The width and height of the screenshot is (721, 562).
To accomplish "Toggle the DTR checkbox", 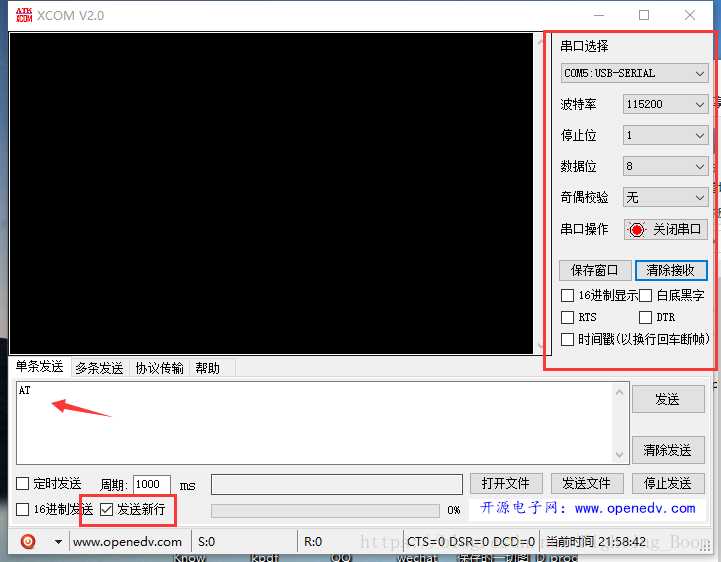I will tap(645, 317).
